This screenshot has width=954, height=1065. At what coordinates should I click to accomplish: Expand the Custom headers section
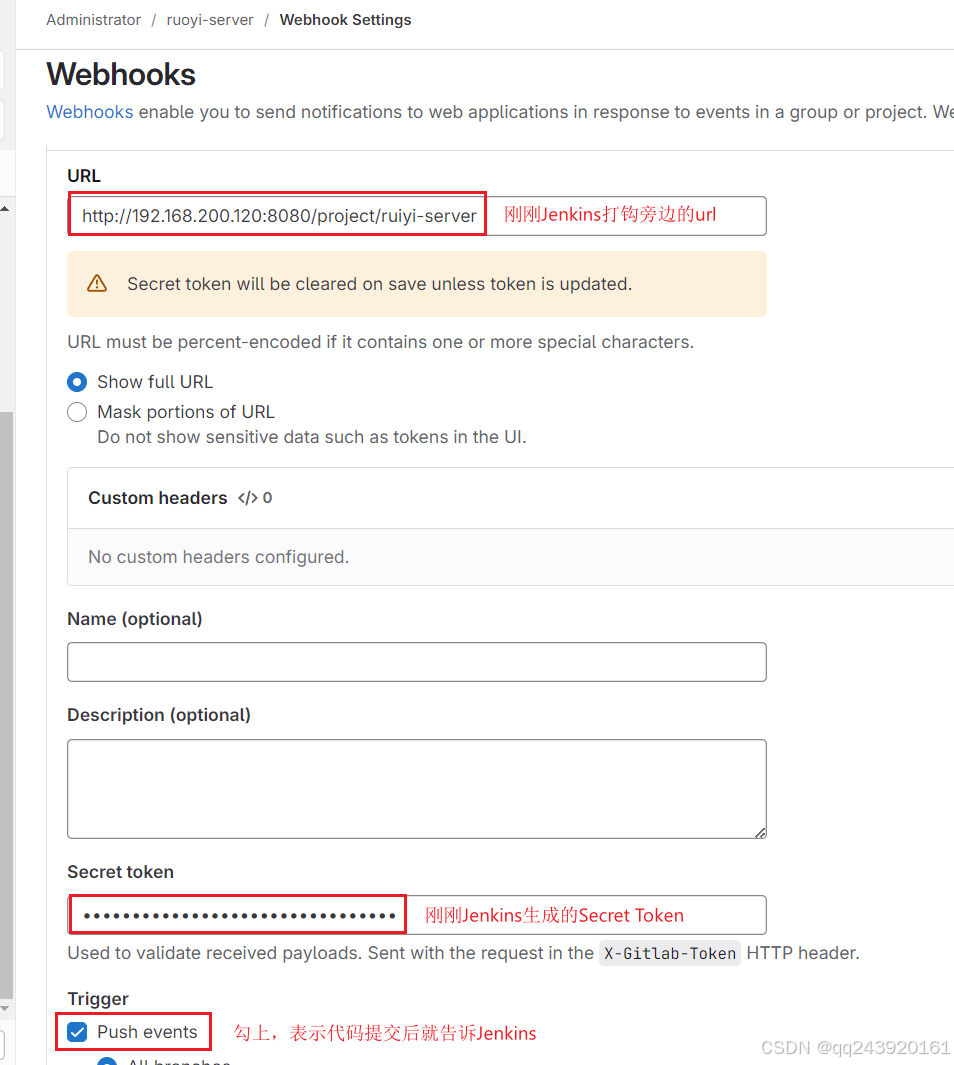tap(158, 498)
